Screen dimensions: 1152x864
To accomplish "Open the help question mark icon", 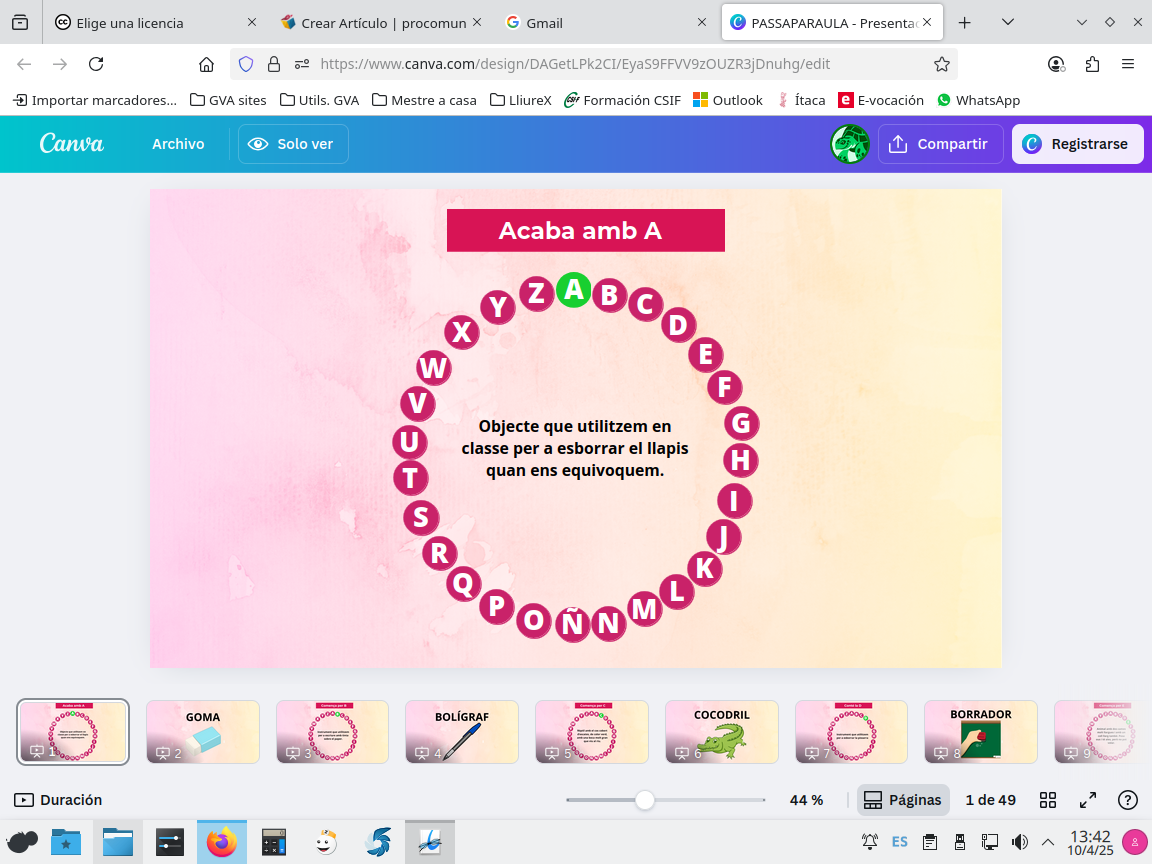I will pyautogui.click(x=1128, y=800).
